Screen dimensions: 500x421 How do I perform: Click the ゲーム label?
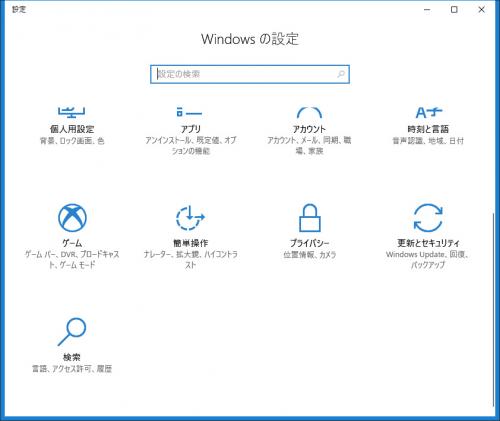click(x=72, y=243)
